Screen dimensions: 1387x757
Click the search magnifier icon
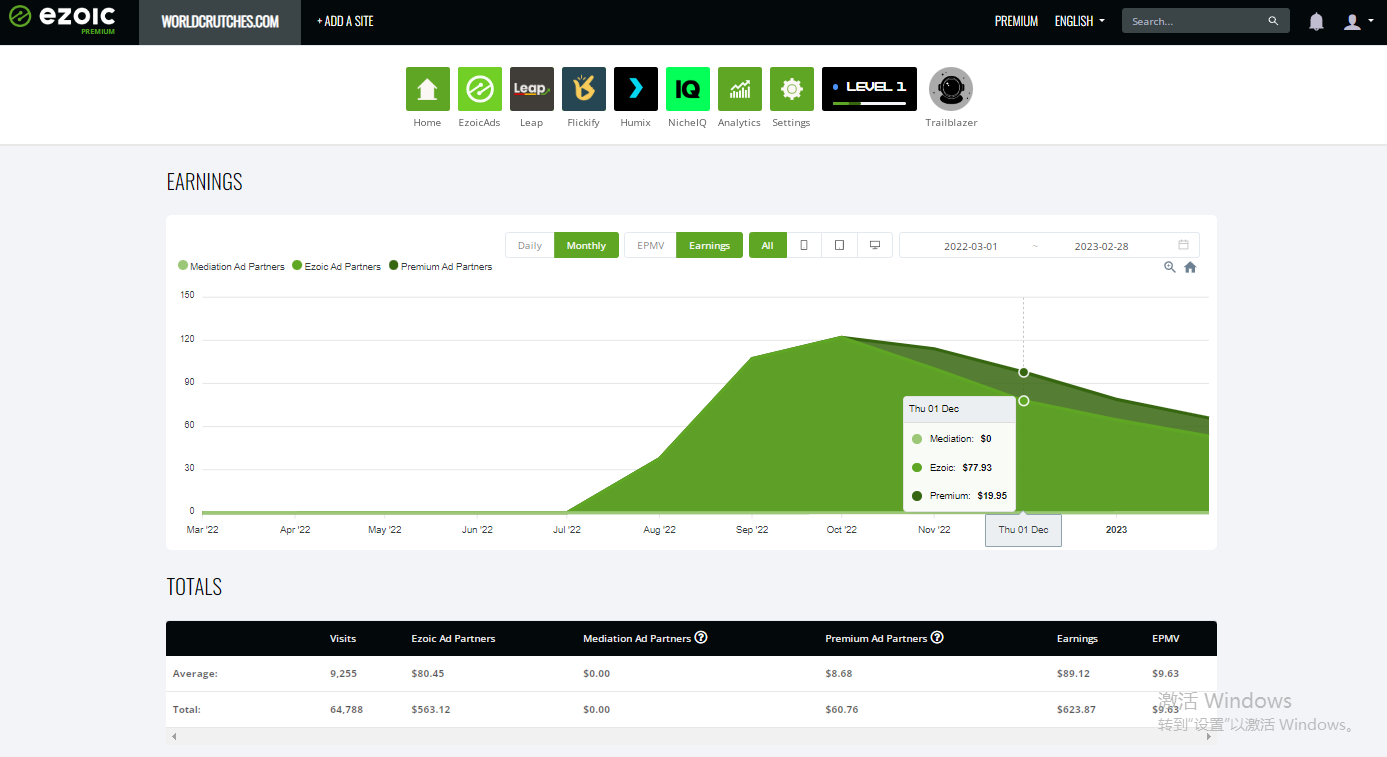coord(1273,21)
